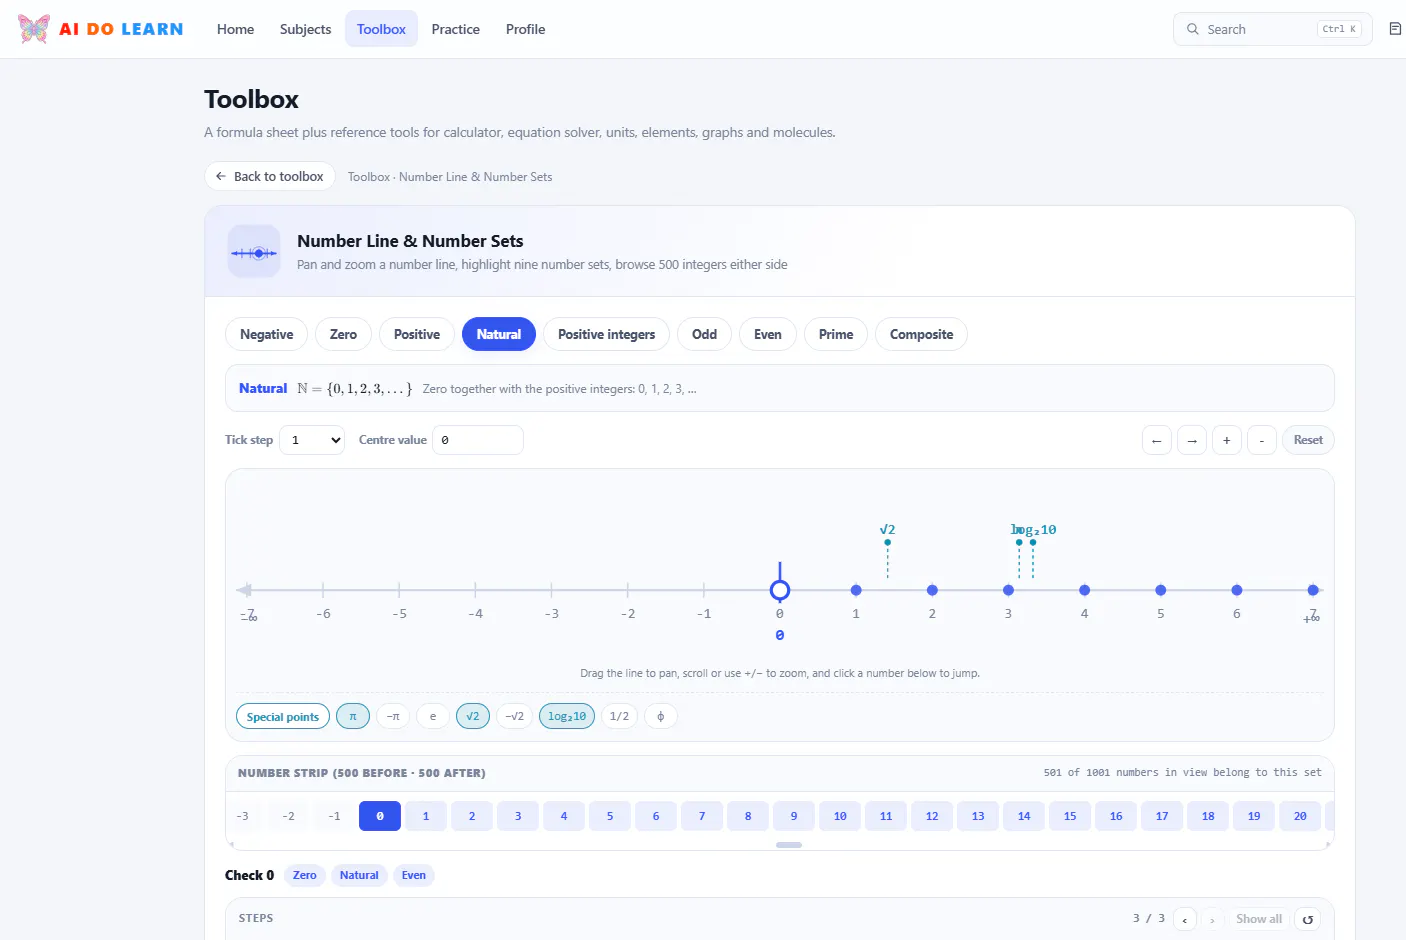This screenshot has width=1406, height=940.
Task: Jump to number 13 in the strip
Action: pyautogui.click(x=978, y=816)
